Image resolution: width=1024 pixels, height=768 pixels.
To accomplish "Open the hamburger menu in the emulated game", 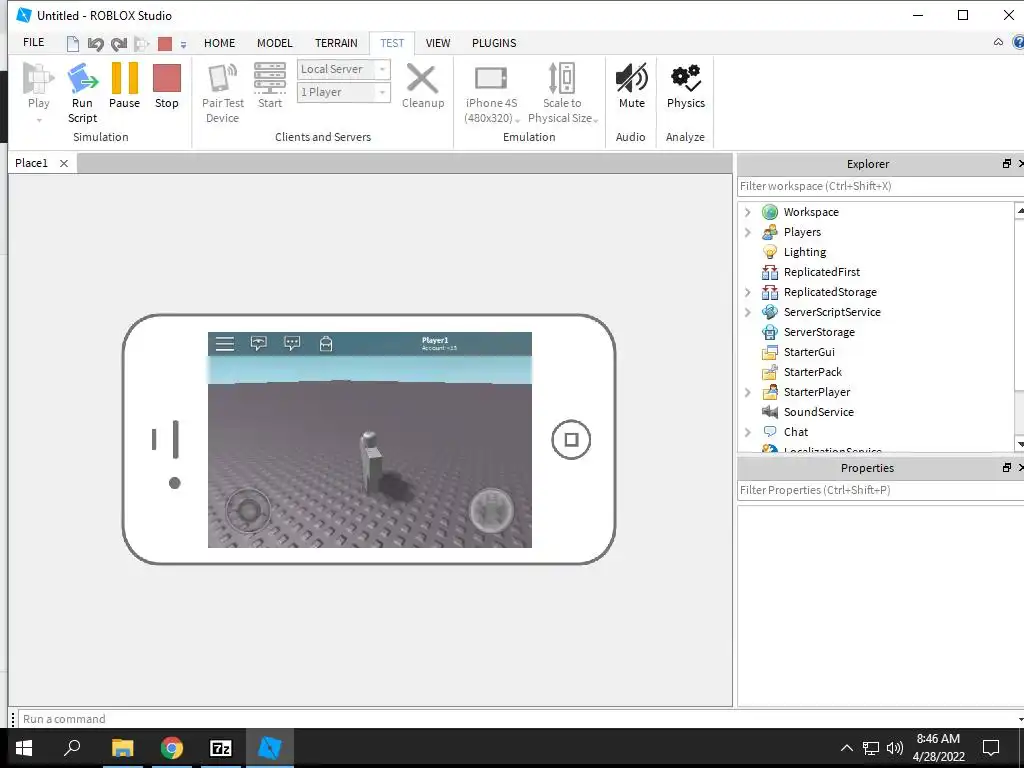I will 225,344.
